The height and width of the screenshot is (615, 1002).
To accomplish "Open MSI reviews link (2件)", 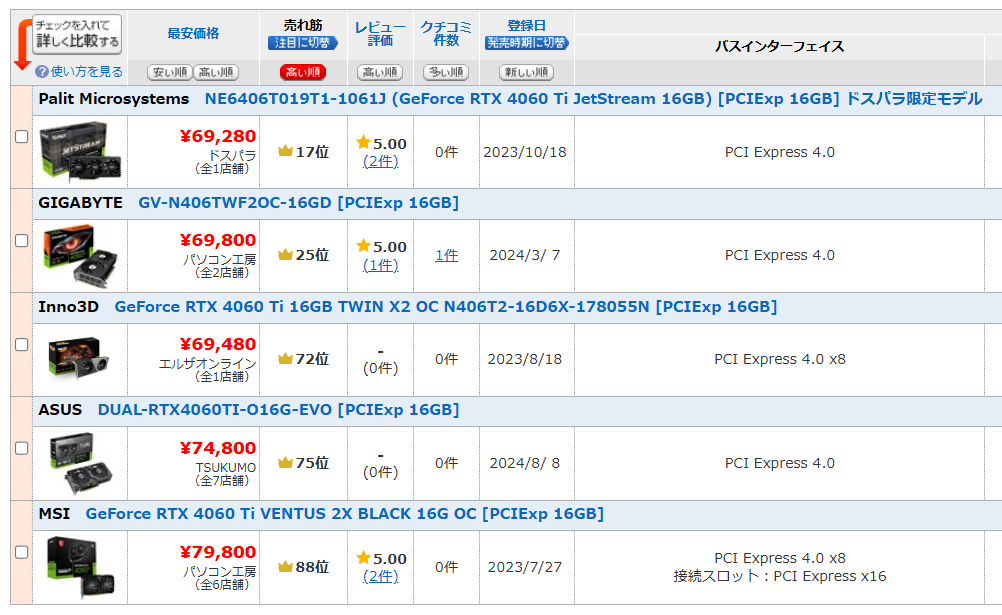I will coord(381,577).
